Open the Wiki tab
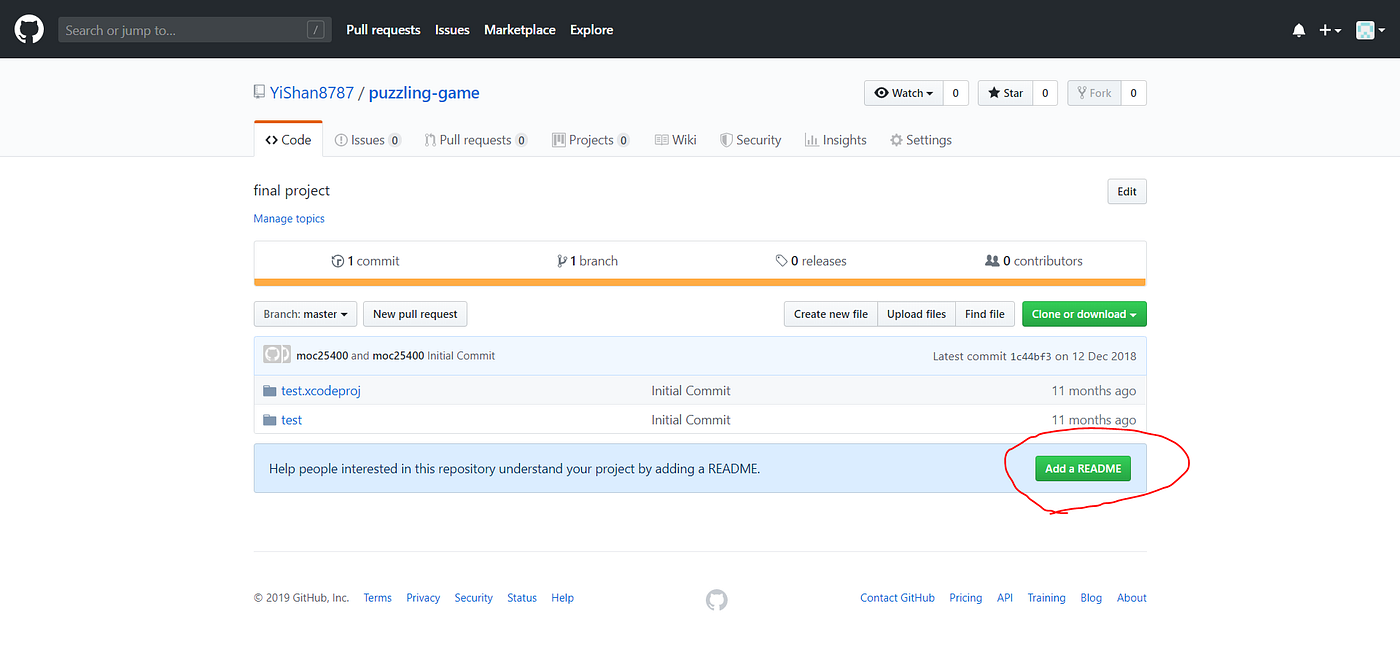The image size is (1400, 657). coord(676,140)
